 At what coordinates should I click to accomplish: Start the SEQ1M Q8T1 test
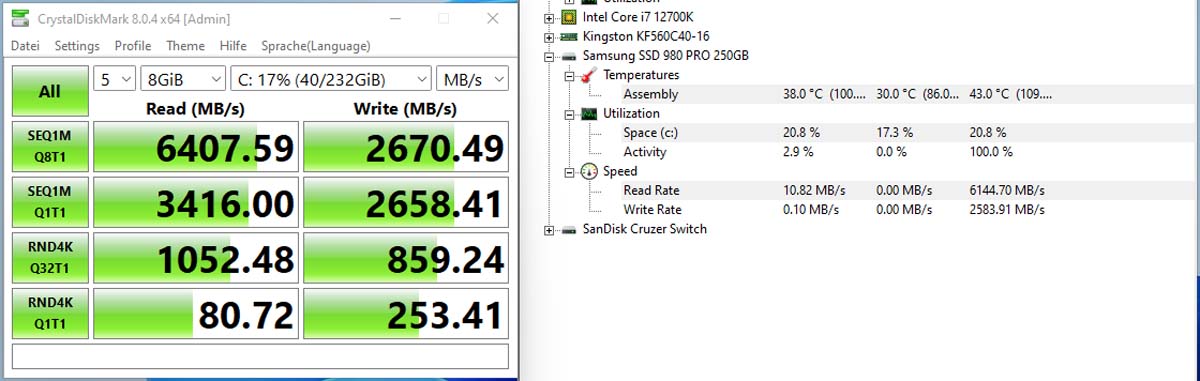[49, 147]
